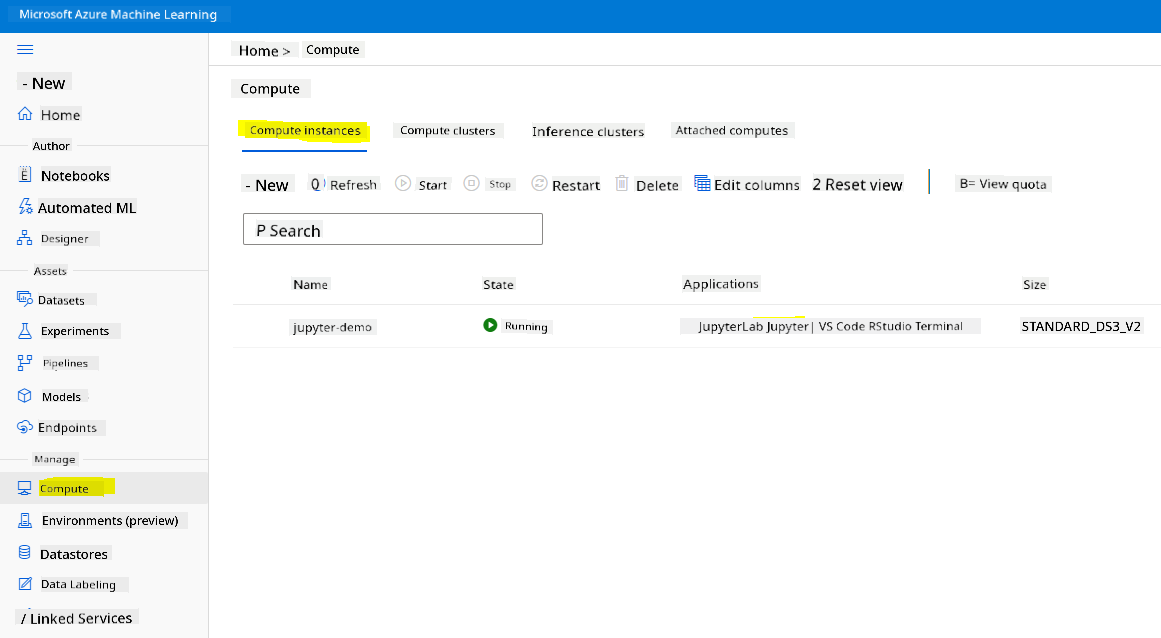Click New in the left sidebar
The width and height of the screenshot is (1161, 638).
coord(44,83)
